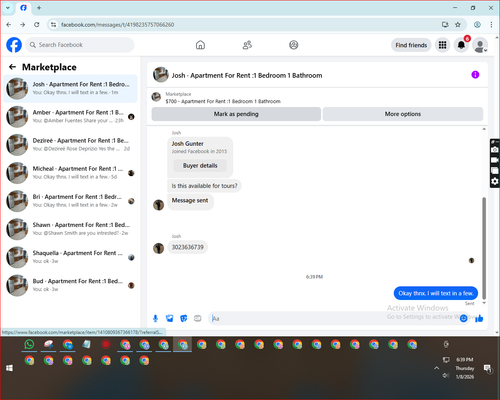Open the volume control in tray
The height and width of the screenshot is (400, 500).
(446, 376)
